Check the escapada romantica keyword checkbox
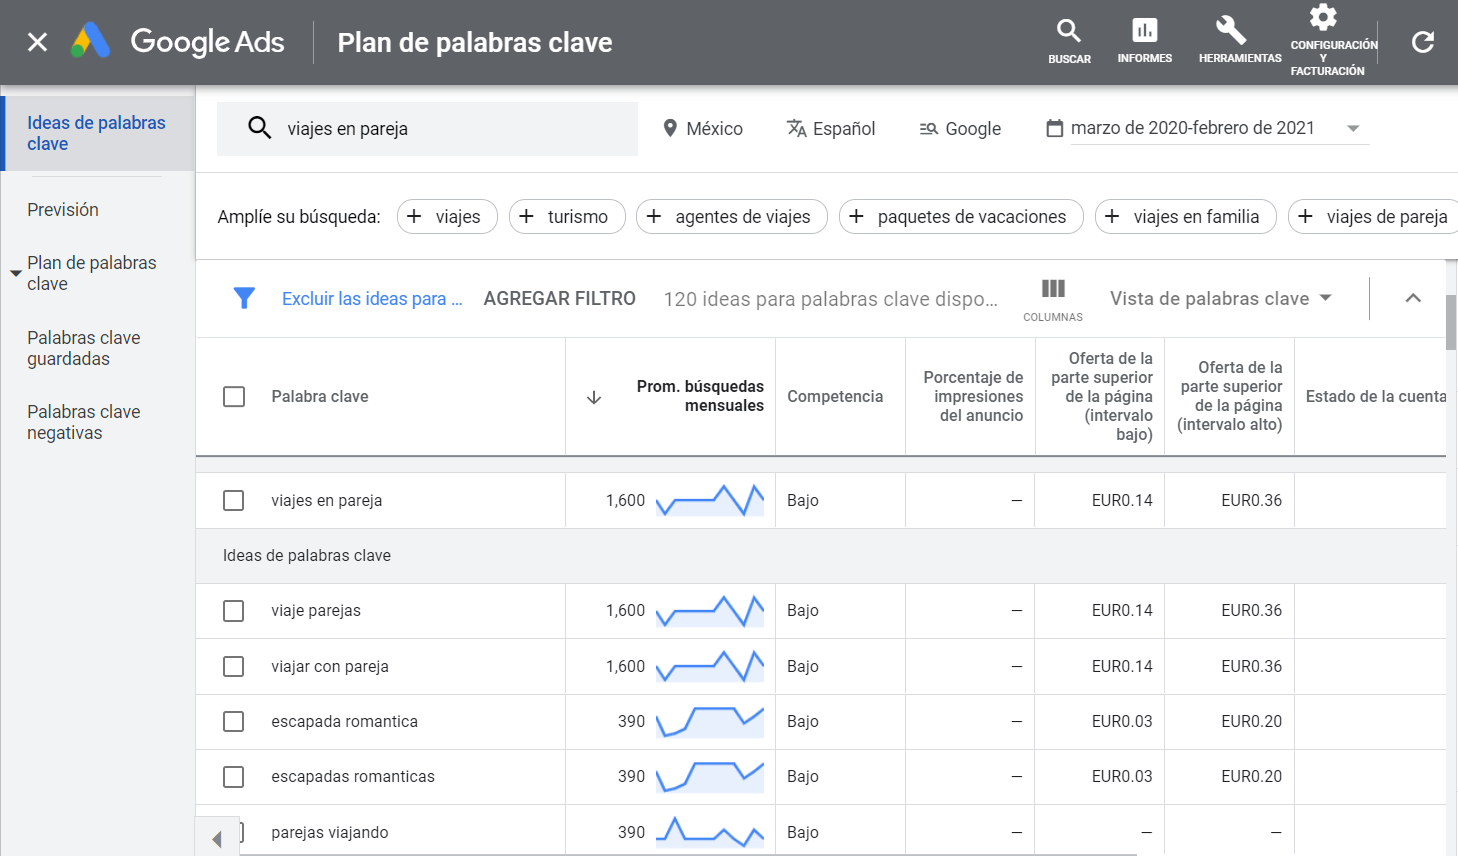 point(233,721)
